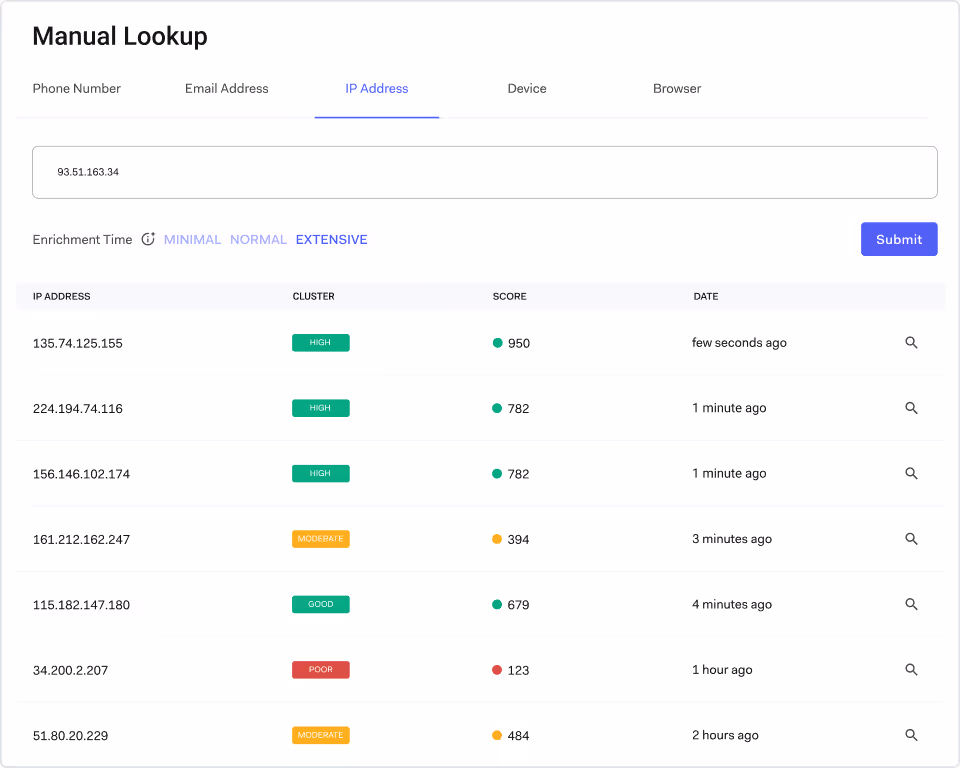This screenshot has width=960, height=768.
Task: Select NORMAL enrichment time
Action: click(258, 239)
